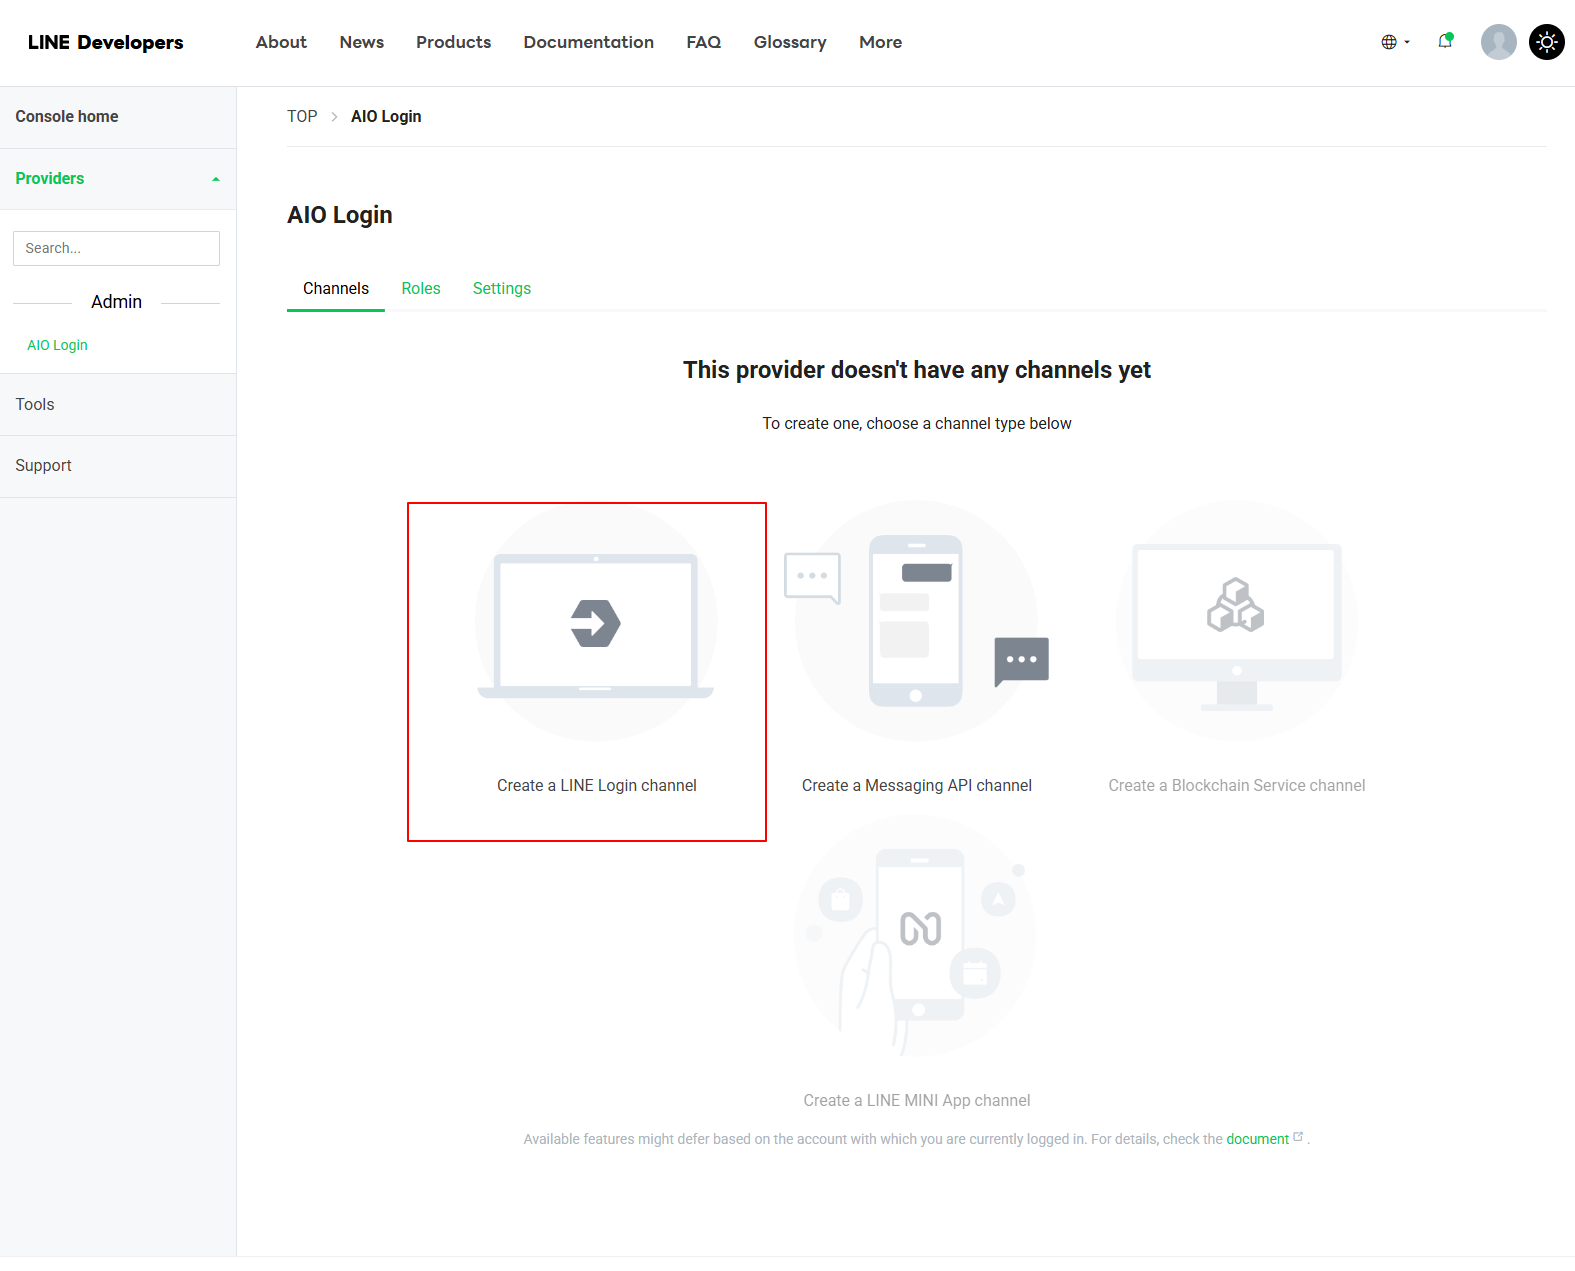Select AIO Login provider in sidebar
Screen dimensions: 1575x1271
58,345
